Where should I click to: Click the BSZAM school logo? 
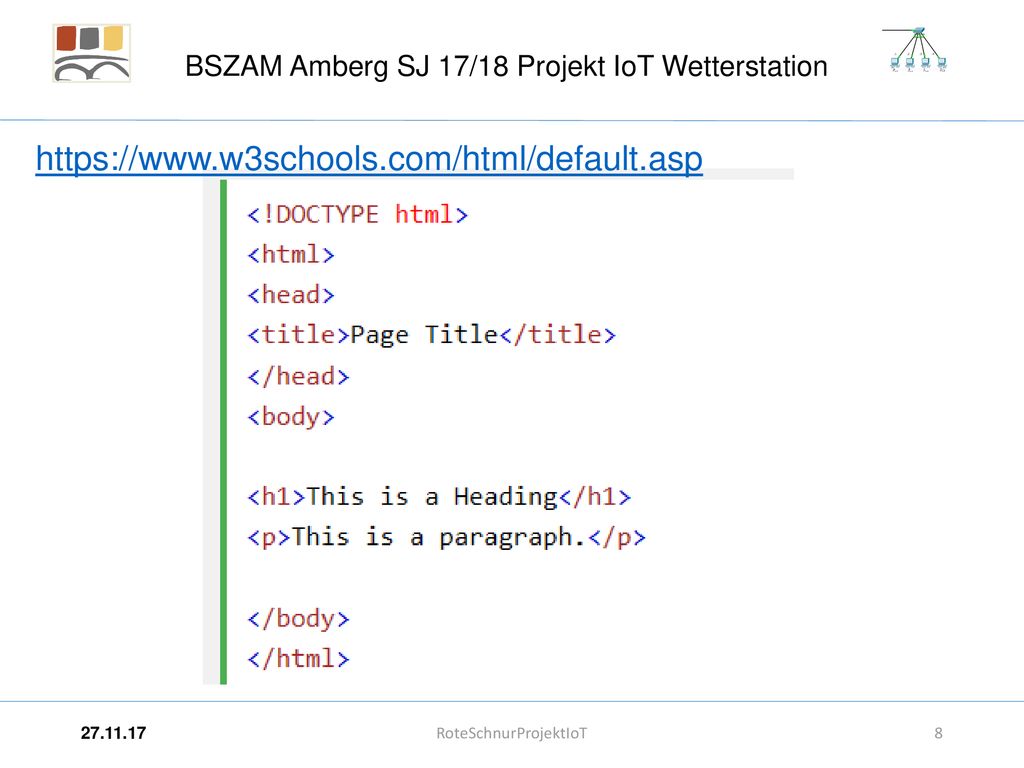[x=91, y=53]
